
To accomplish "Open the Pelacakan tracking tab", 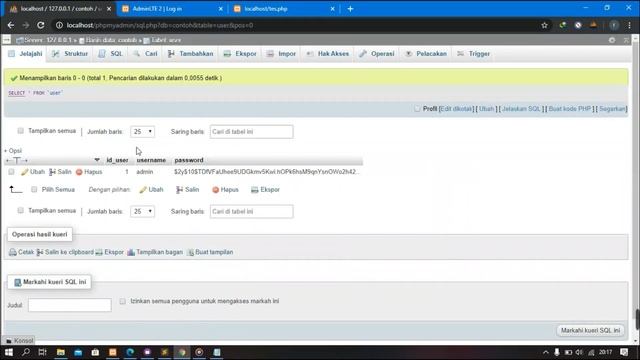I will coord(427,54).
